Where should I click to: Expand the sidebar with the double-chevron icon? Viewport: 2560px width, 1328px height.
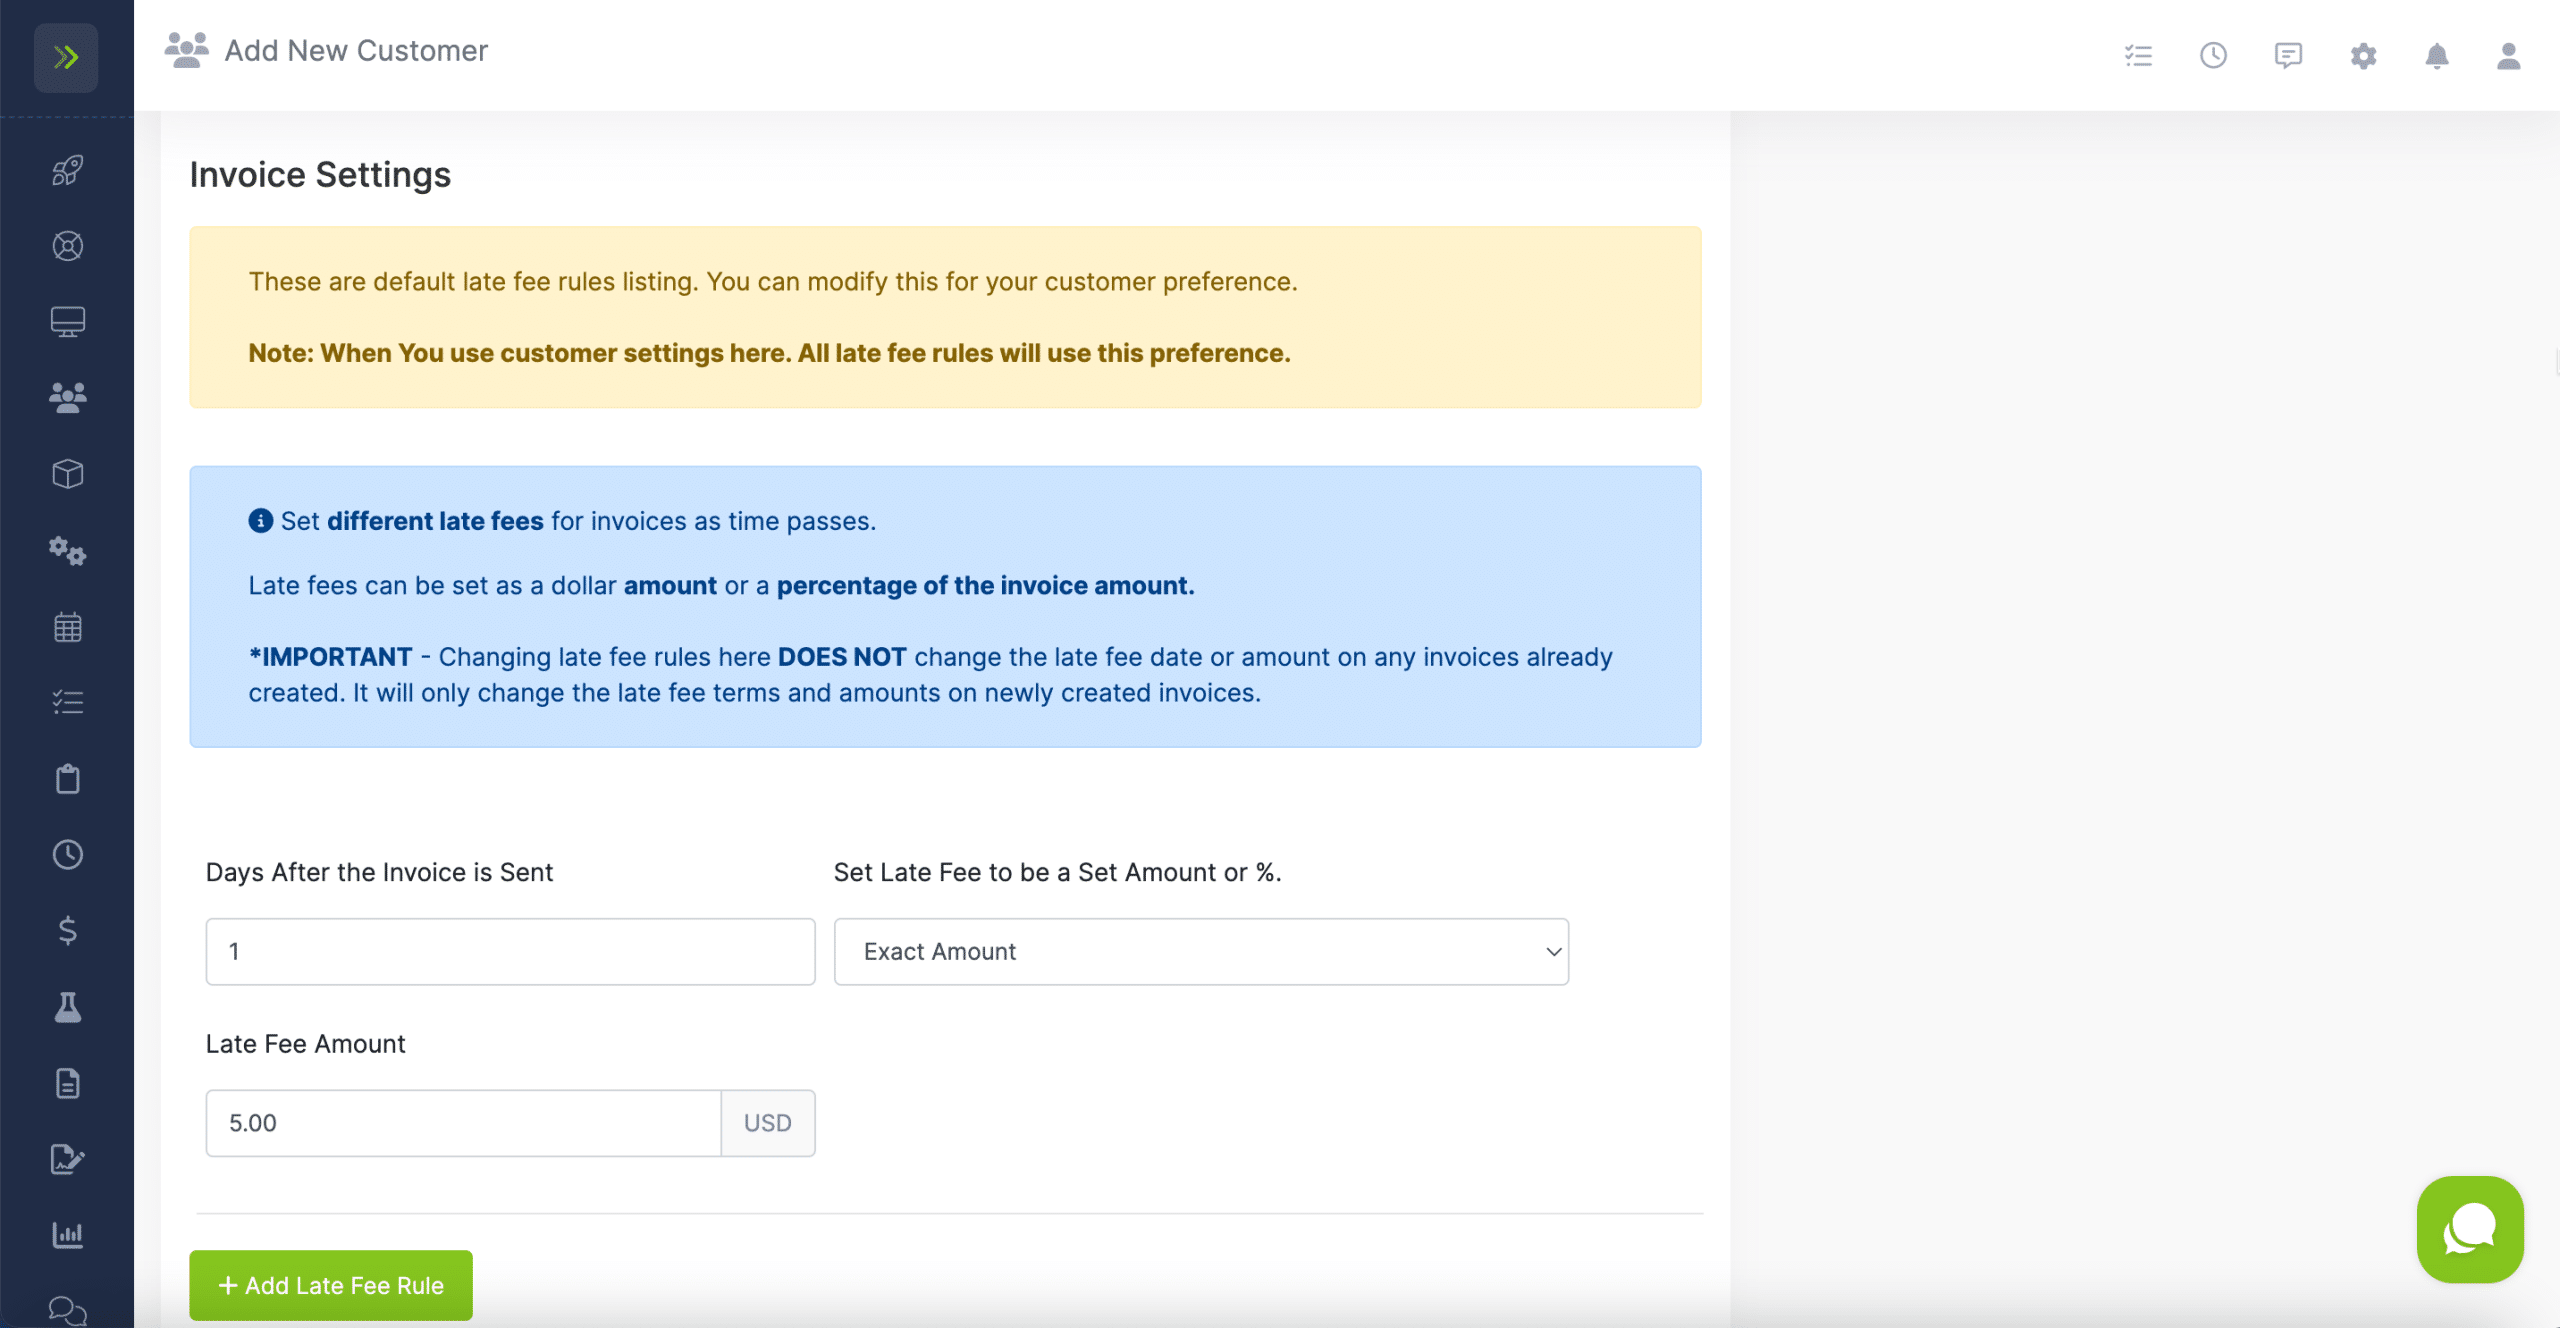tap(66, 57)
